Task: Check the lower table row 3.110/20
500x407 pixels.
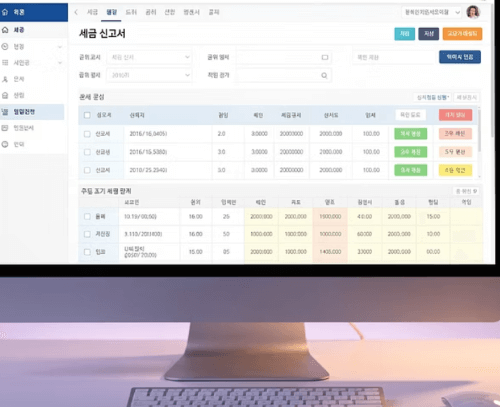Action: click(87, 234)
